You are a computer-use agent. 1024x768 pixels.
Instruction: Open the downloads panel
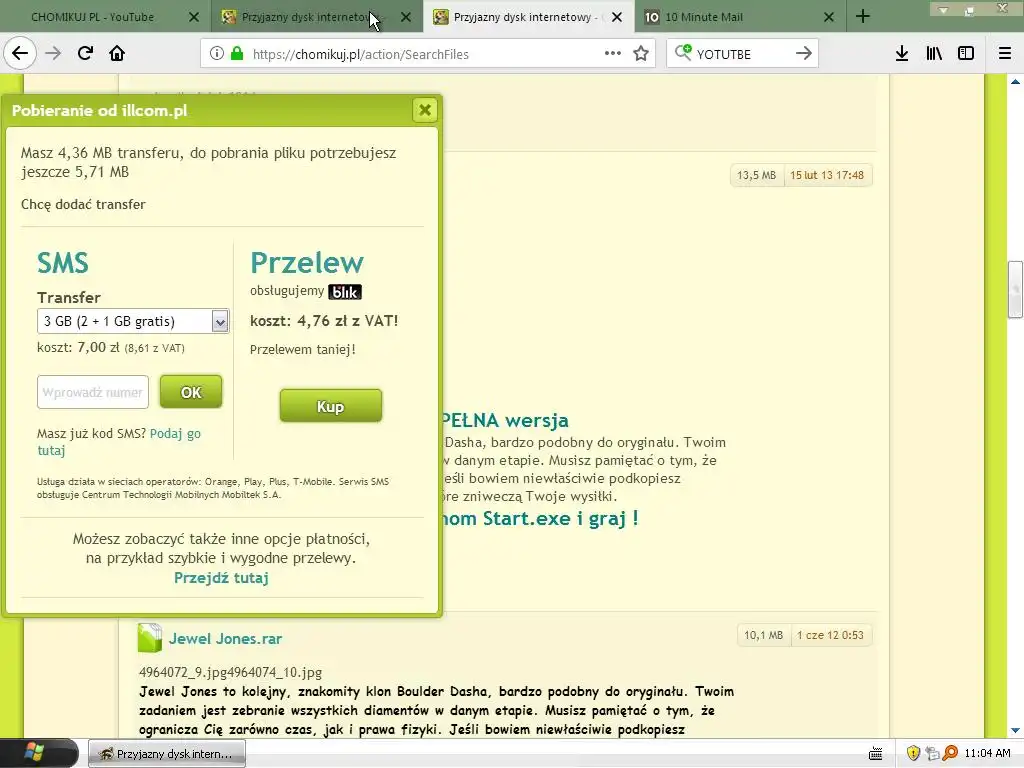[x=902, y=54]
